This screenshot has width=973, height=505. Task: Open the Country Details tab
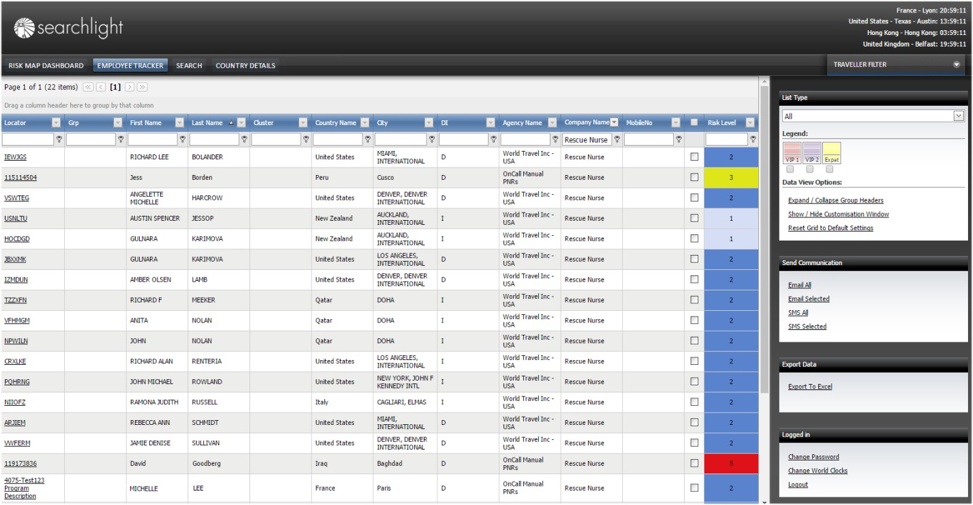[x=245, y=66]
